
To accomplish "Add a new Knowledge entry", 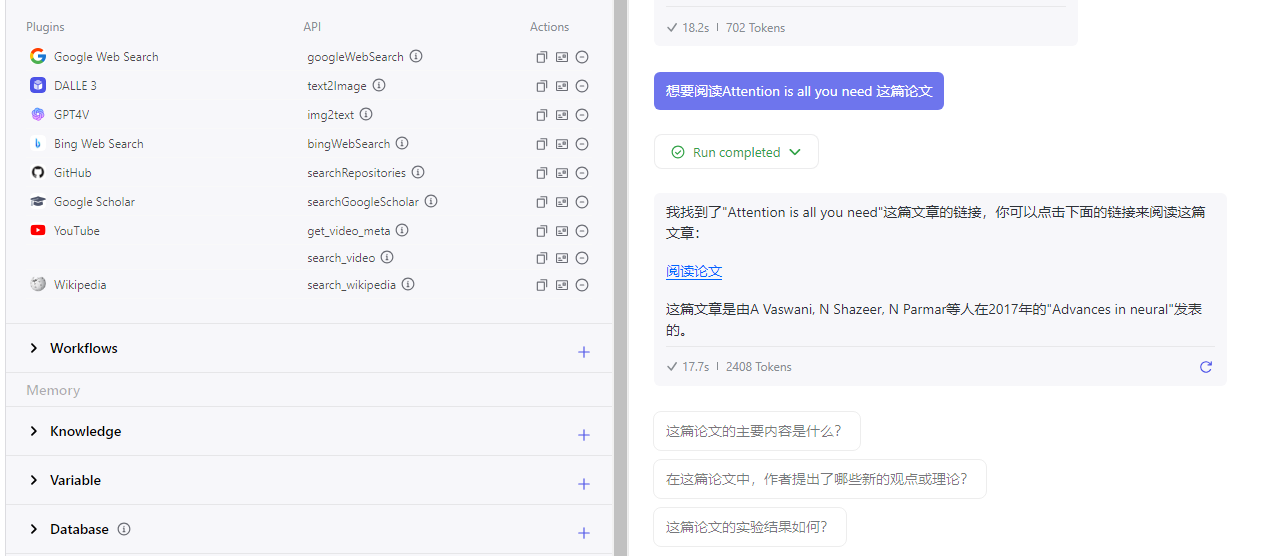I will (x=584, y=435).
